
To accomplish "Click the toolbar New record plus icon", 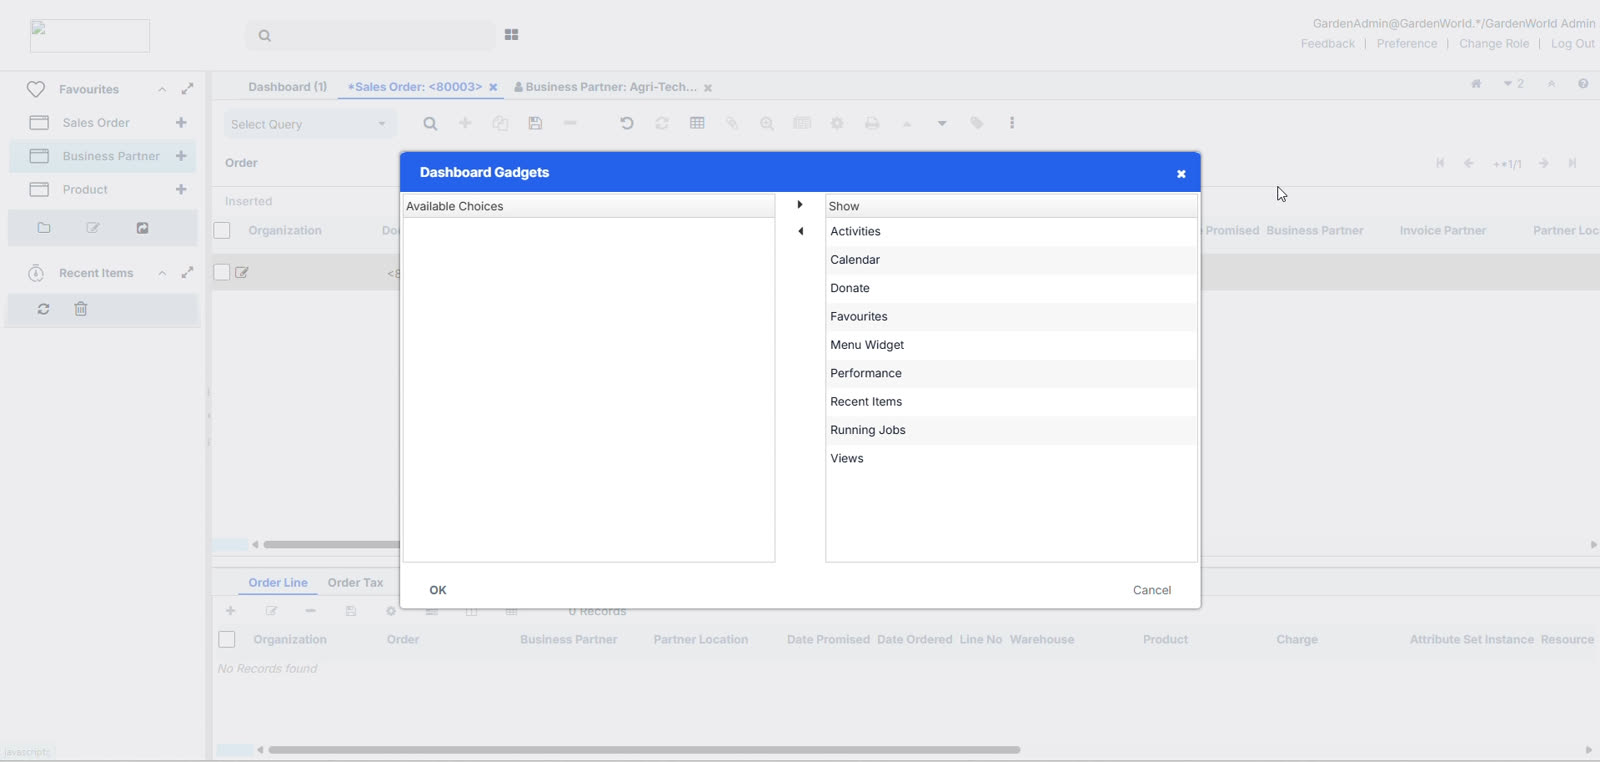I will [465, 123].
